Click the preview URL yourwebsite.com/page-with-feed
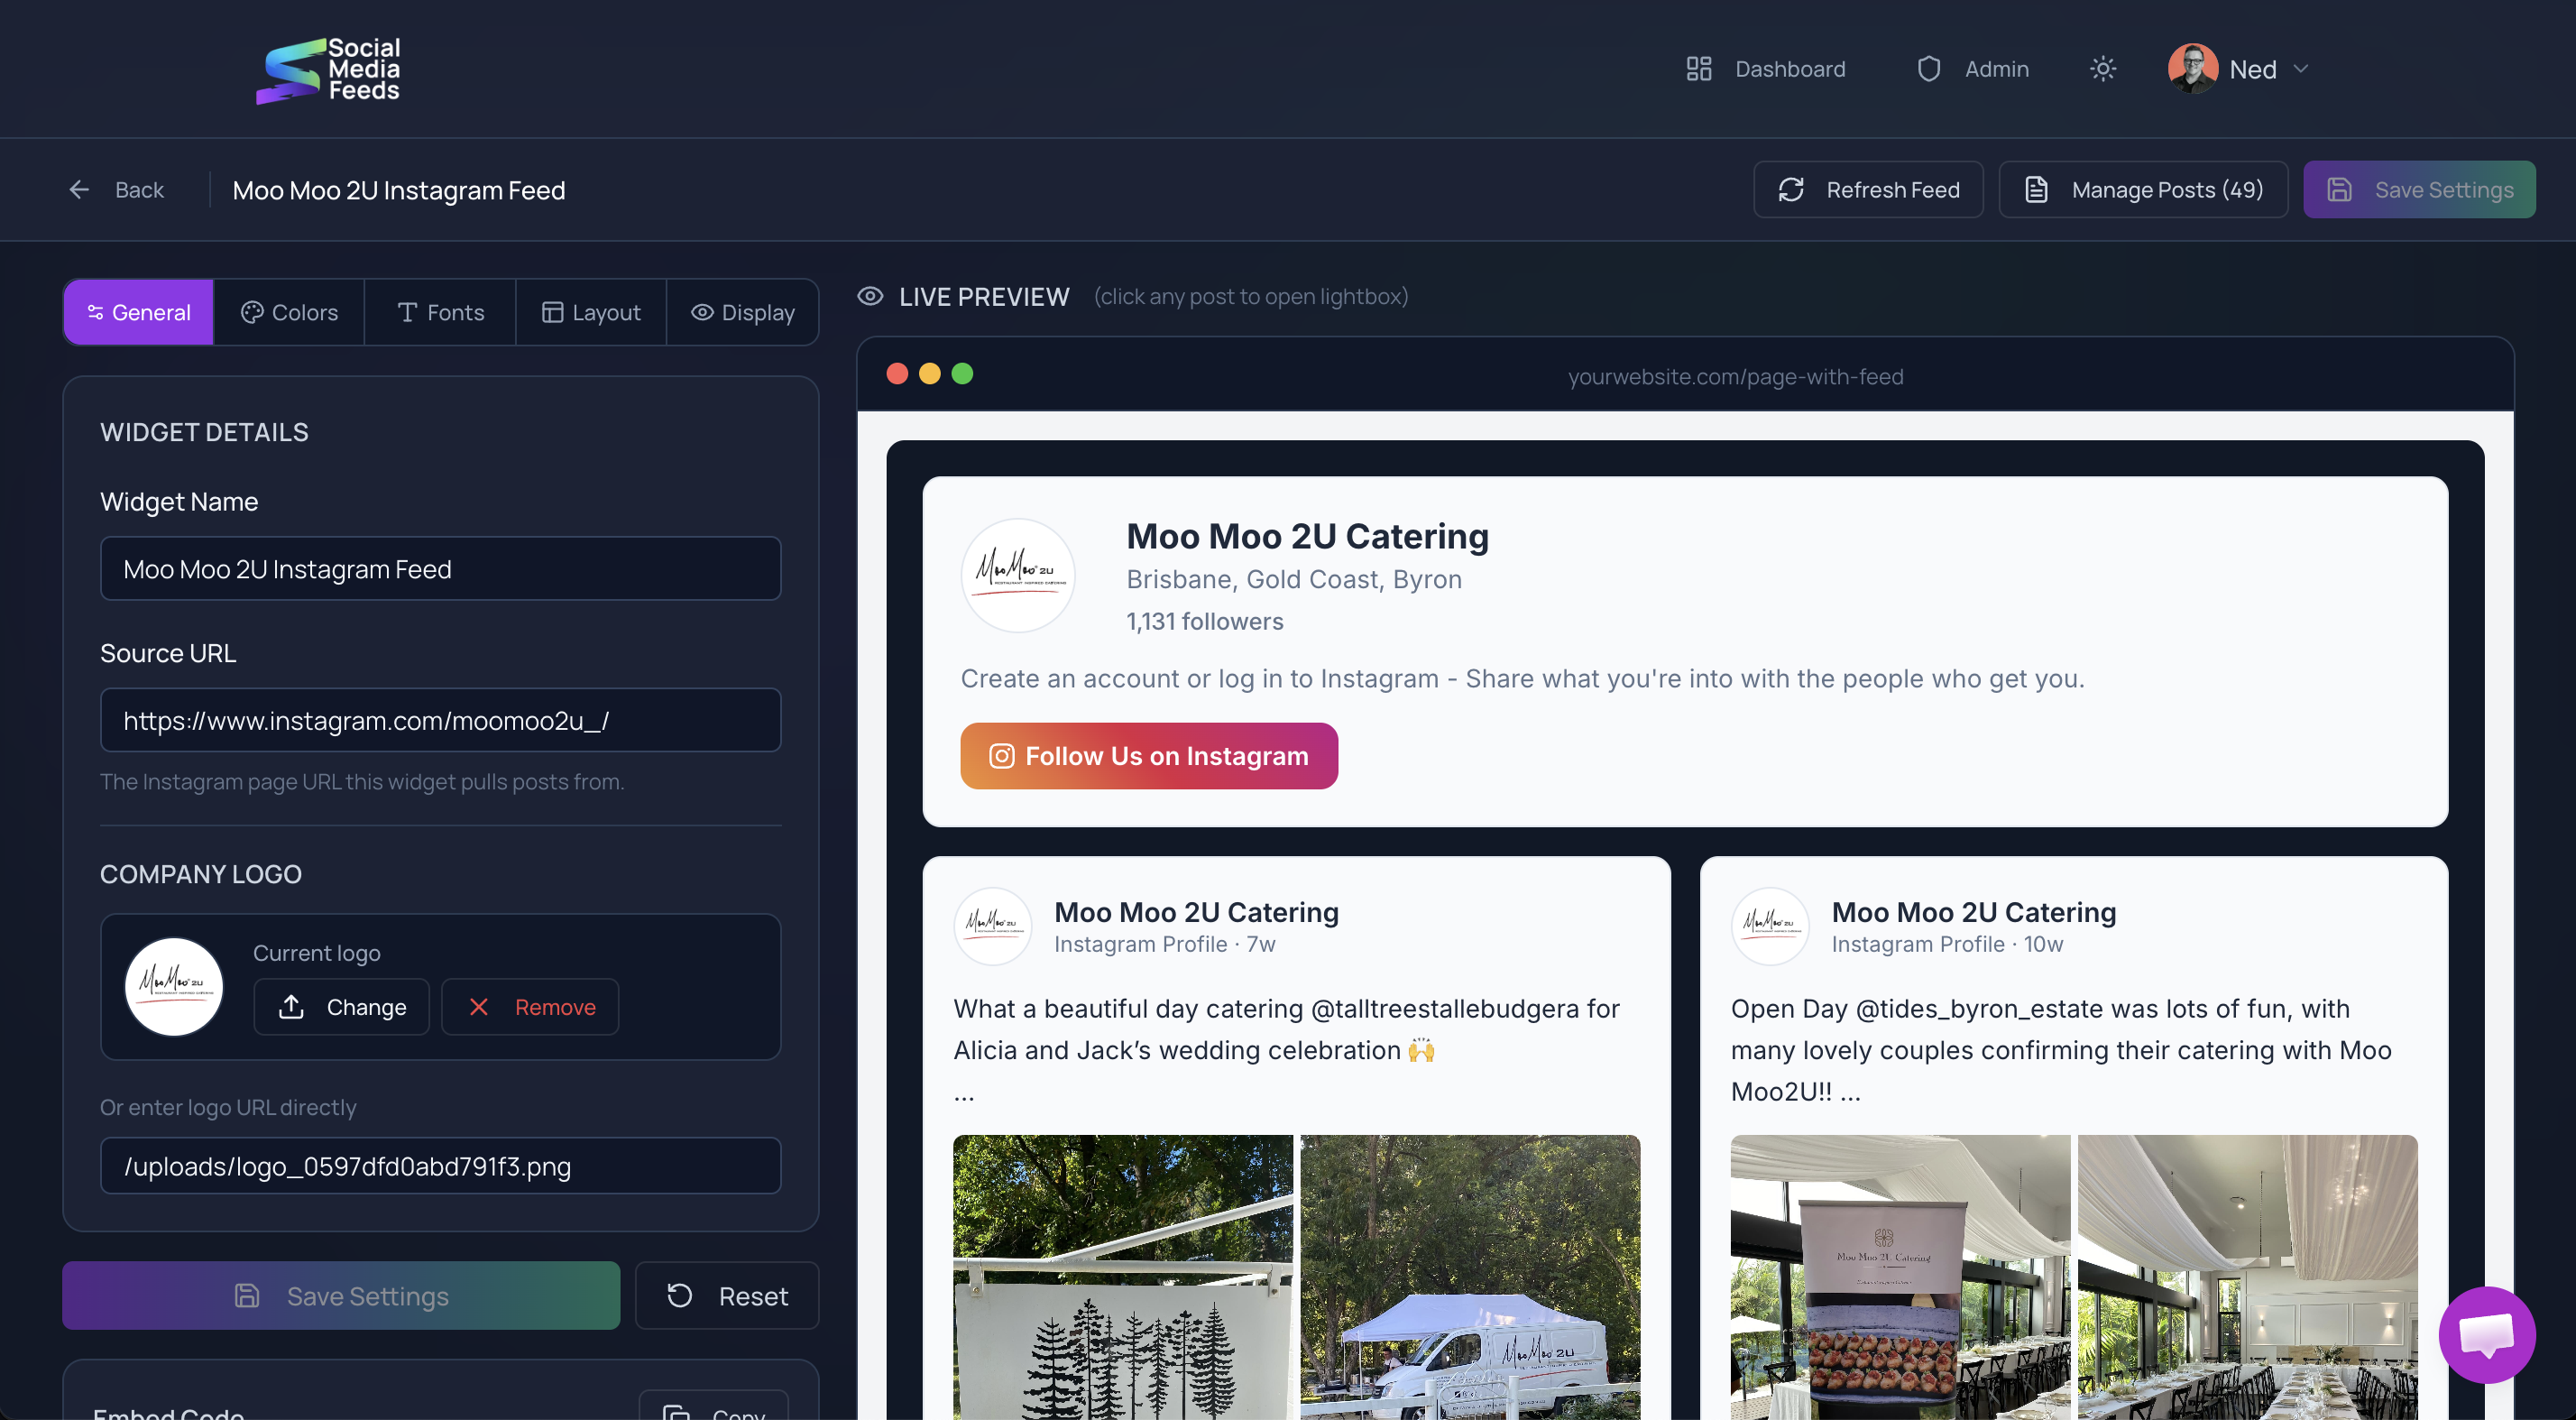Viewport: 2576px width, 1420px height. point(1735,377)
